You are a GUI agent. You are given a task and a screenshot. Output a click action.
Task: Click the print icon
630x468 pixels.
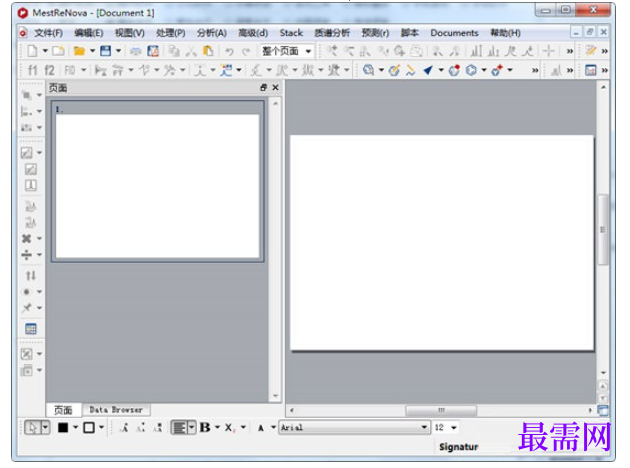coord(136,51)
